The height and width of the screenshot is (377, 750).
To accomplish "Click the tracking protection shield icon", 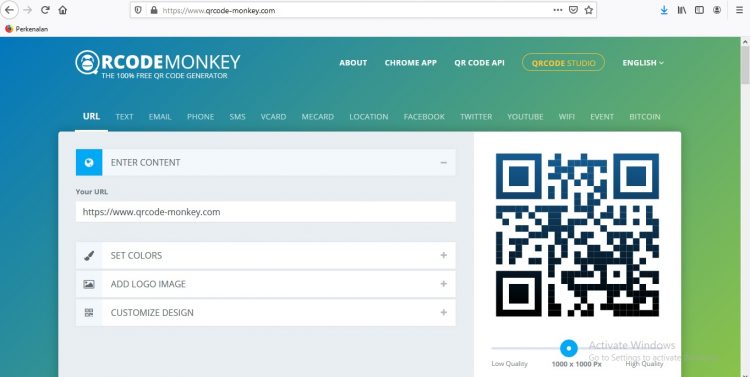I will (x=138, y=10).
